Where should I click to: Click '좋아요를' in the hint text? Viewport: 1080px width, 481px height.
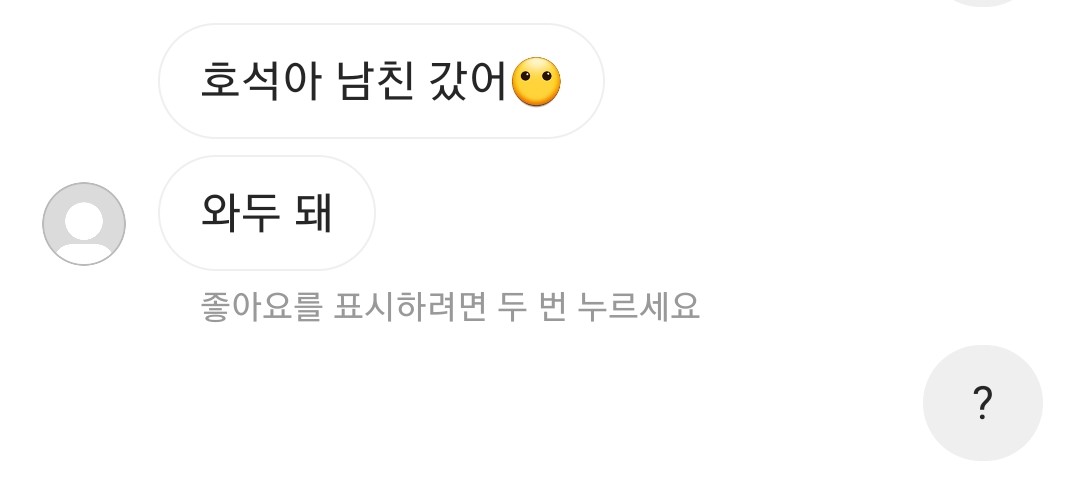click(260, 307)
